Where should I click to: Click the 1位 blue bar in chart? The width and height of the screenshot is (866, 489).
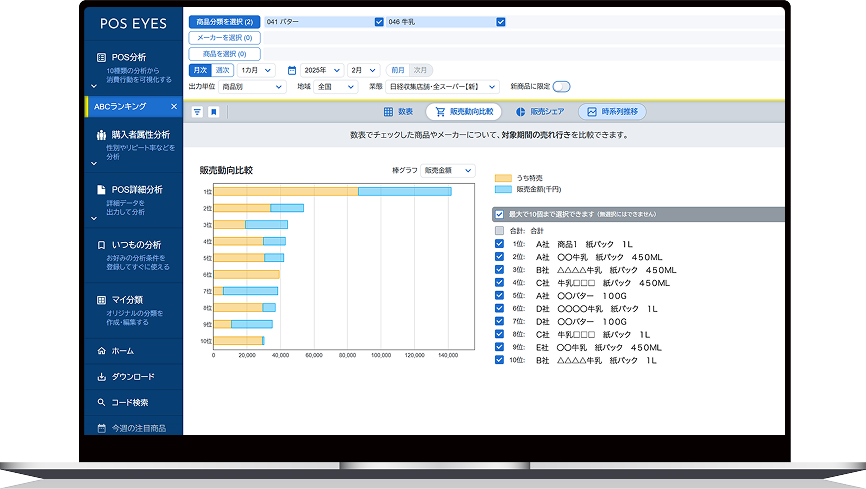click(x=404, y=192)
